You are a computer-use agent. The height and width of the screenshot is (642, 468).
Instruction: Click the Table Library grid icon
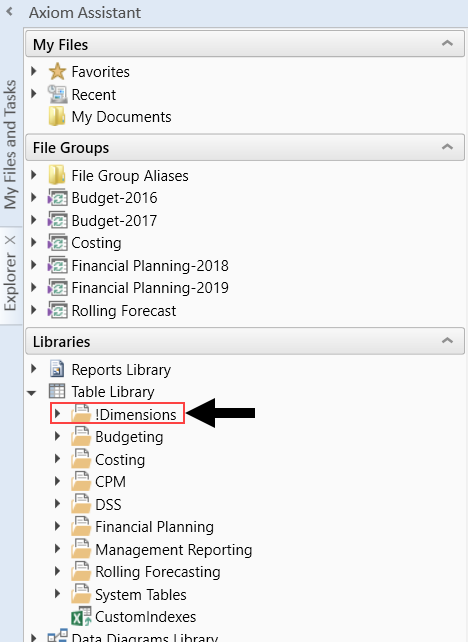coord(57,391)
